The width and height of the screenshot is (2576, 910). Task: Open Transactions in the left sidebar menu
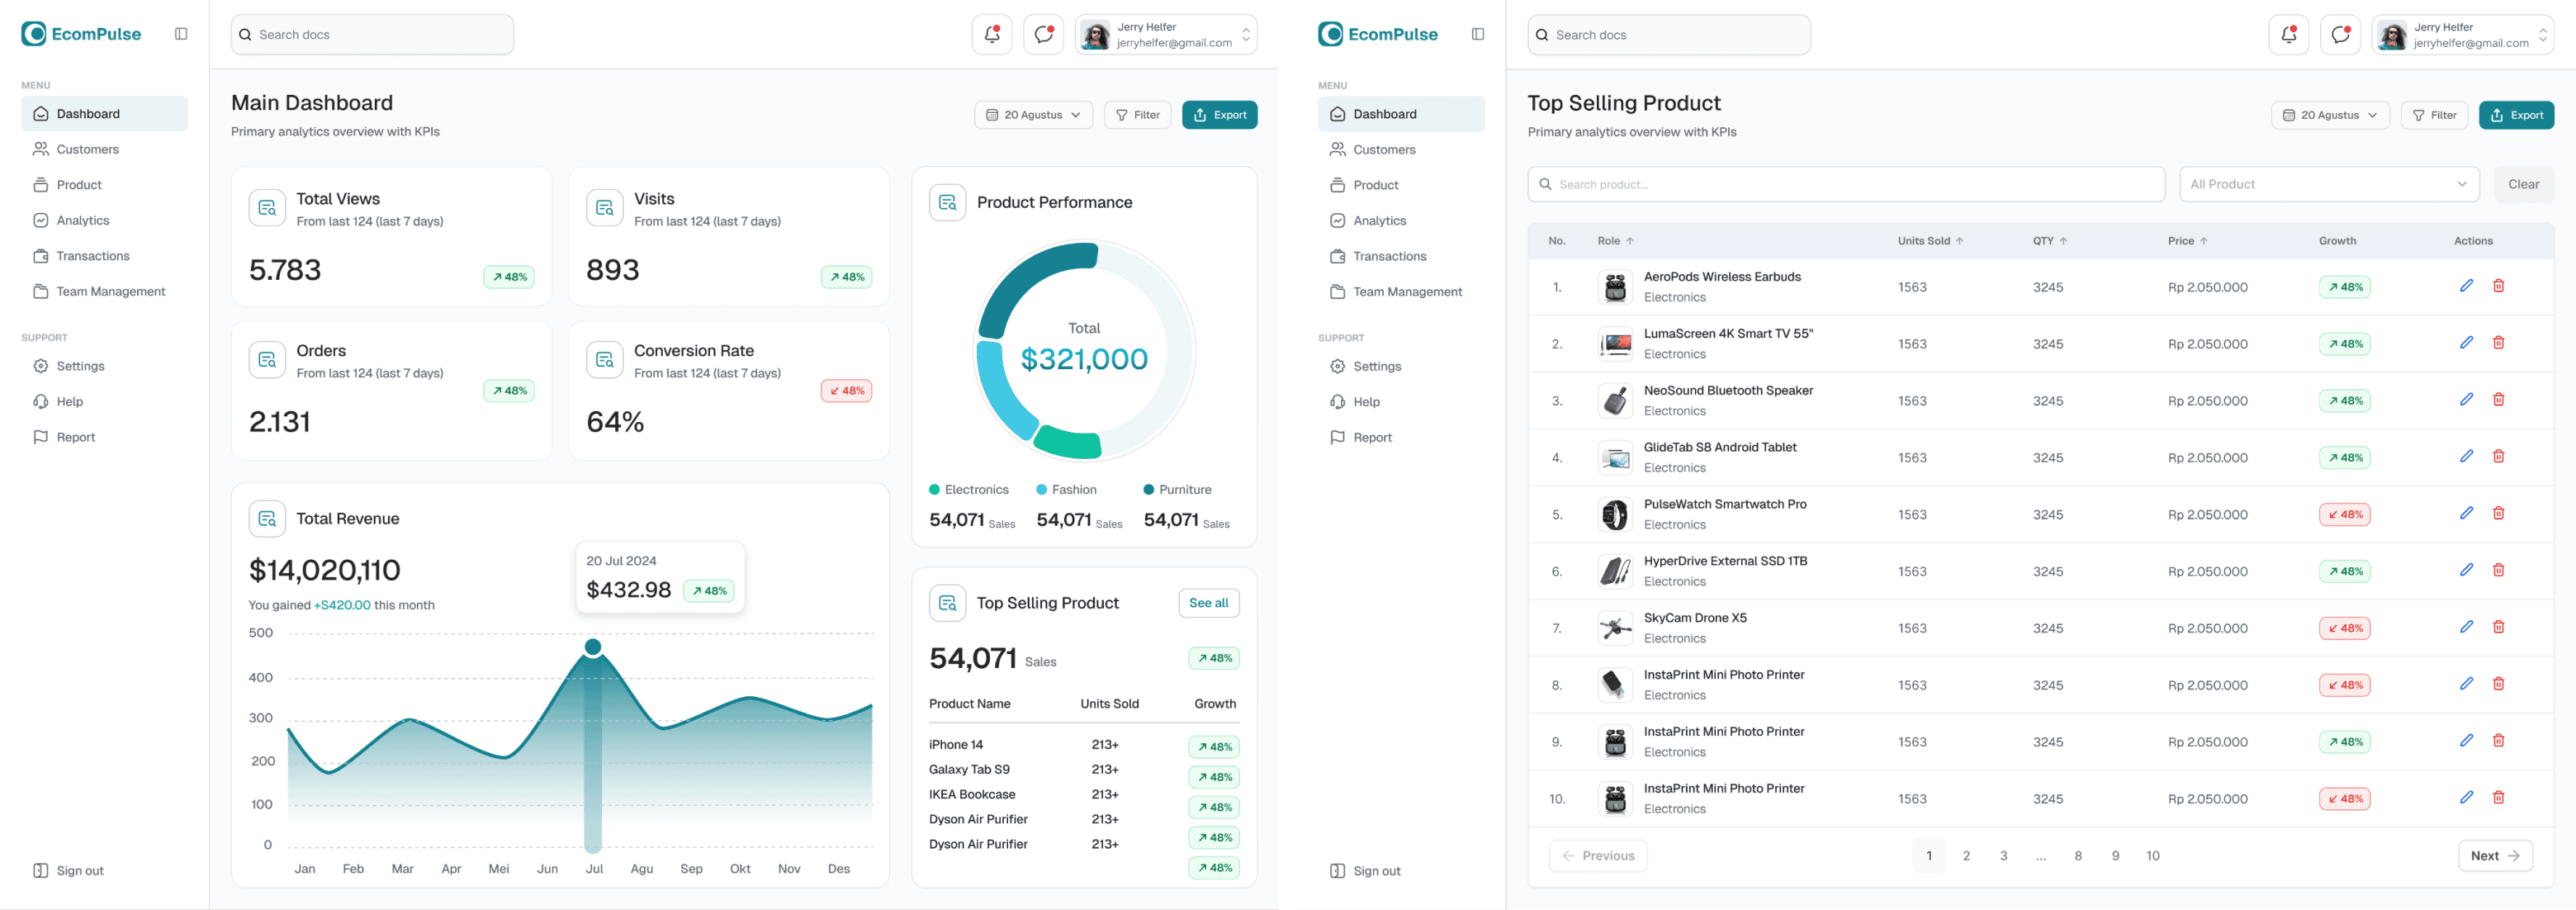point(93,256)
